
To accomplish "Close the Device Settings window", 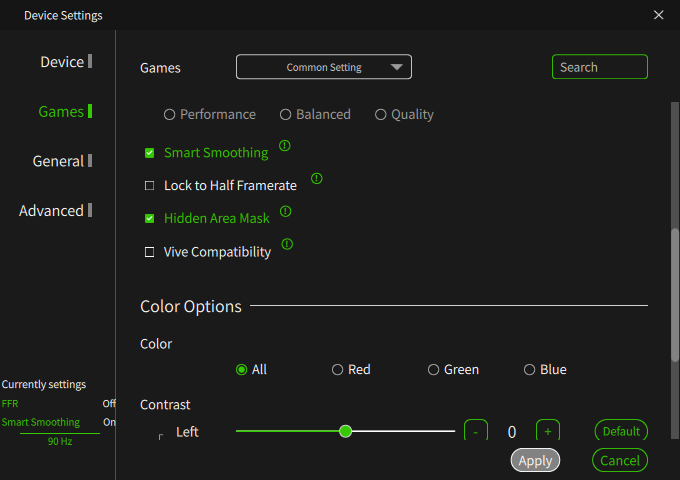I will (658, 15).
